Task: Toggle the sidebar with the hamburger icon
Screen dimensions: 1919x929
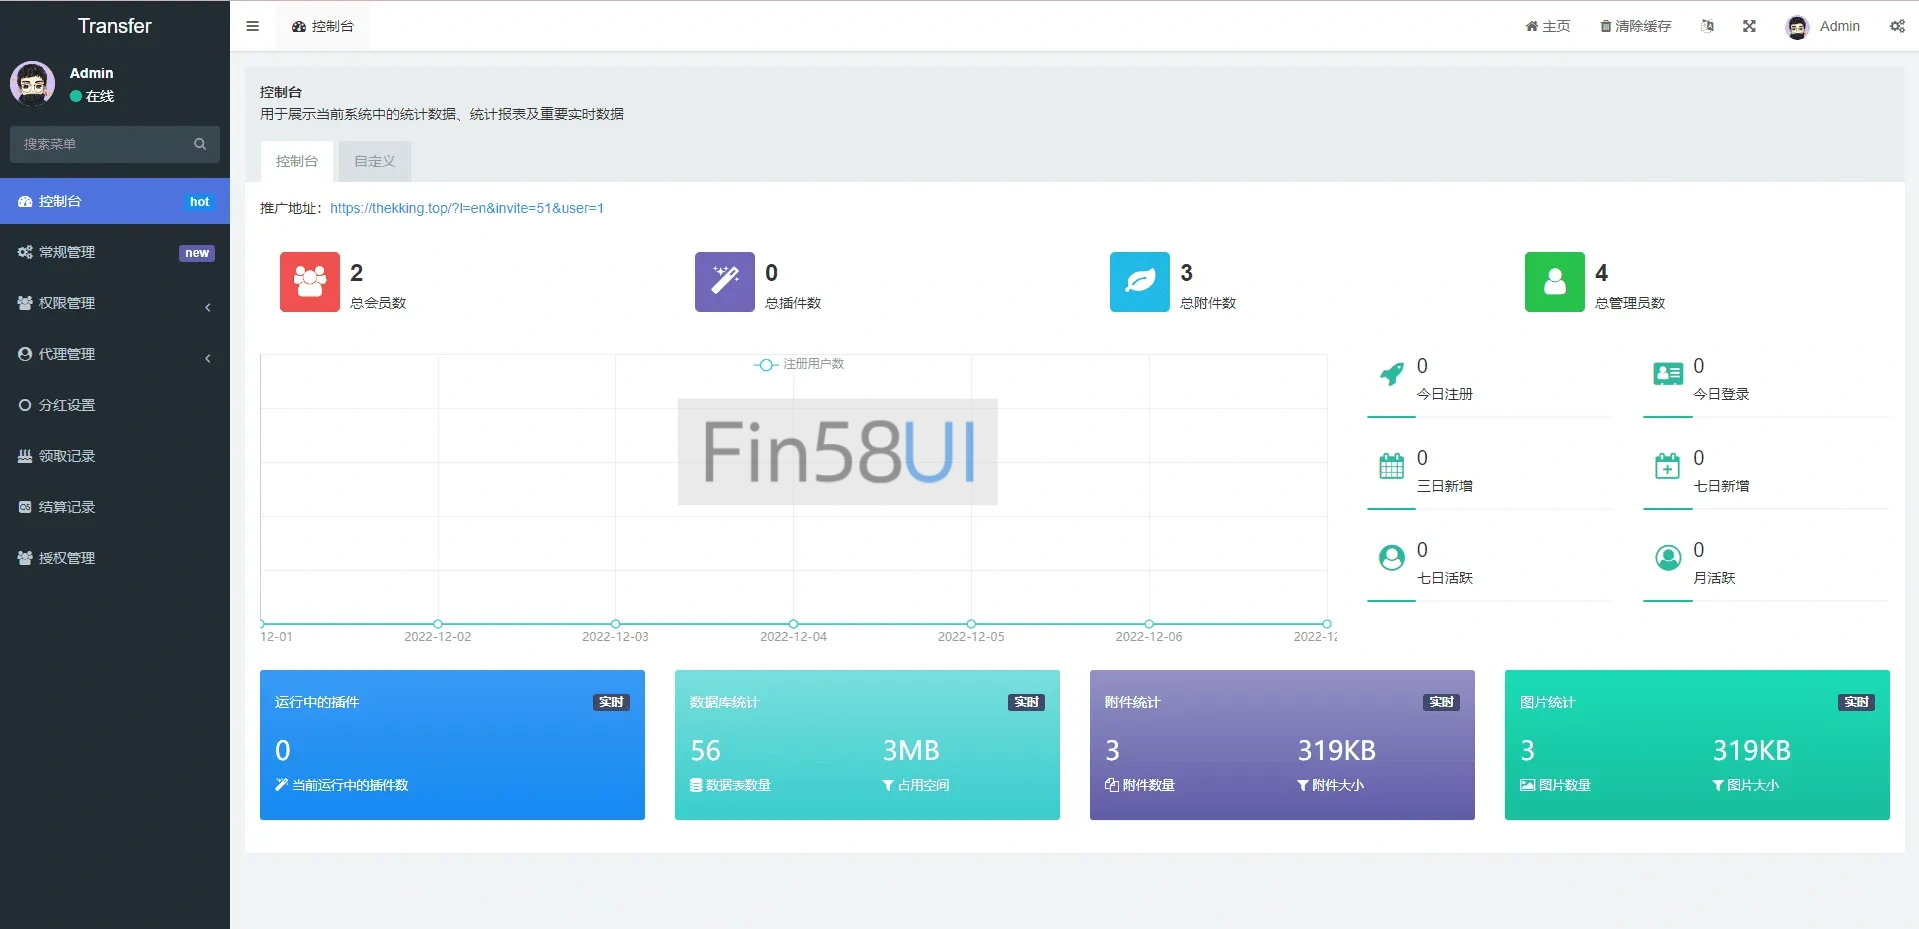Action: (x=252, y=26)
